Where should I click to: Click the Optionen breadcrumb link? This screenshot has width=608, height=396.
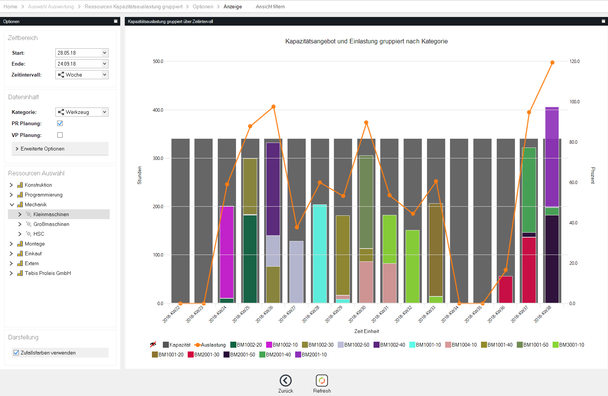point(203,7)
